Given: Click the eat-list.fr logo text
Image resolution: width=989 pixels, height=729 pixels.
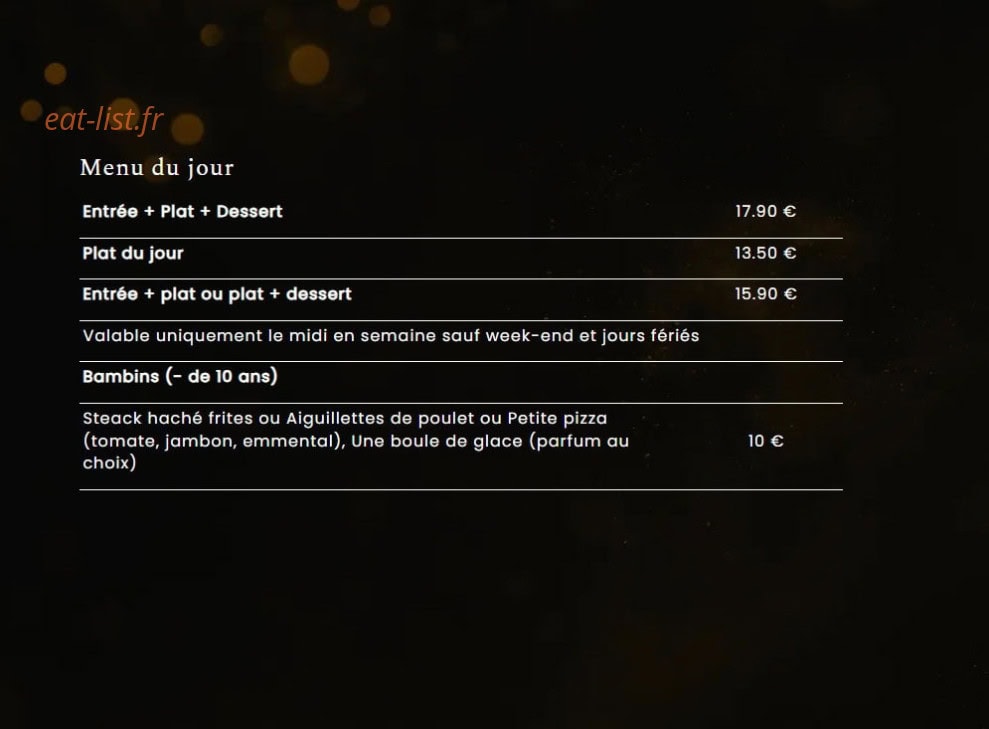Looking at the screenshot, I should [104, 119].
